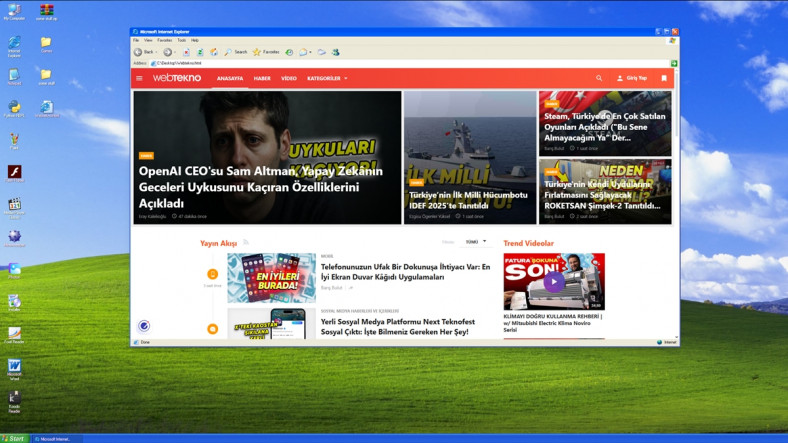788x443 pixels.
Task: Click the RSS icon beside Yayın Akışı
Action: click(x=246, y=243)
